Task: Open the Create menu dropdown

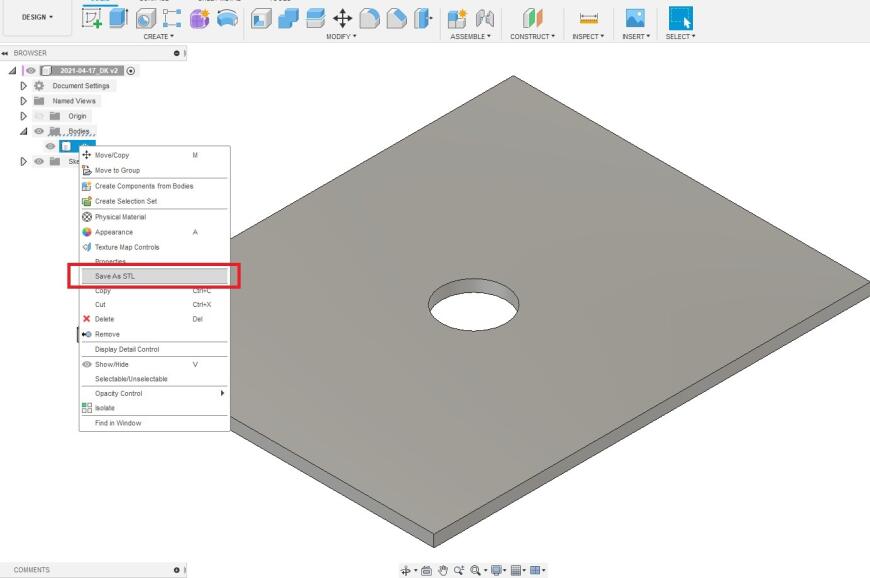Action: click(x=159, y=36)
